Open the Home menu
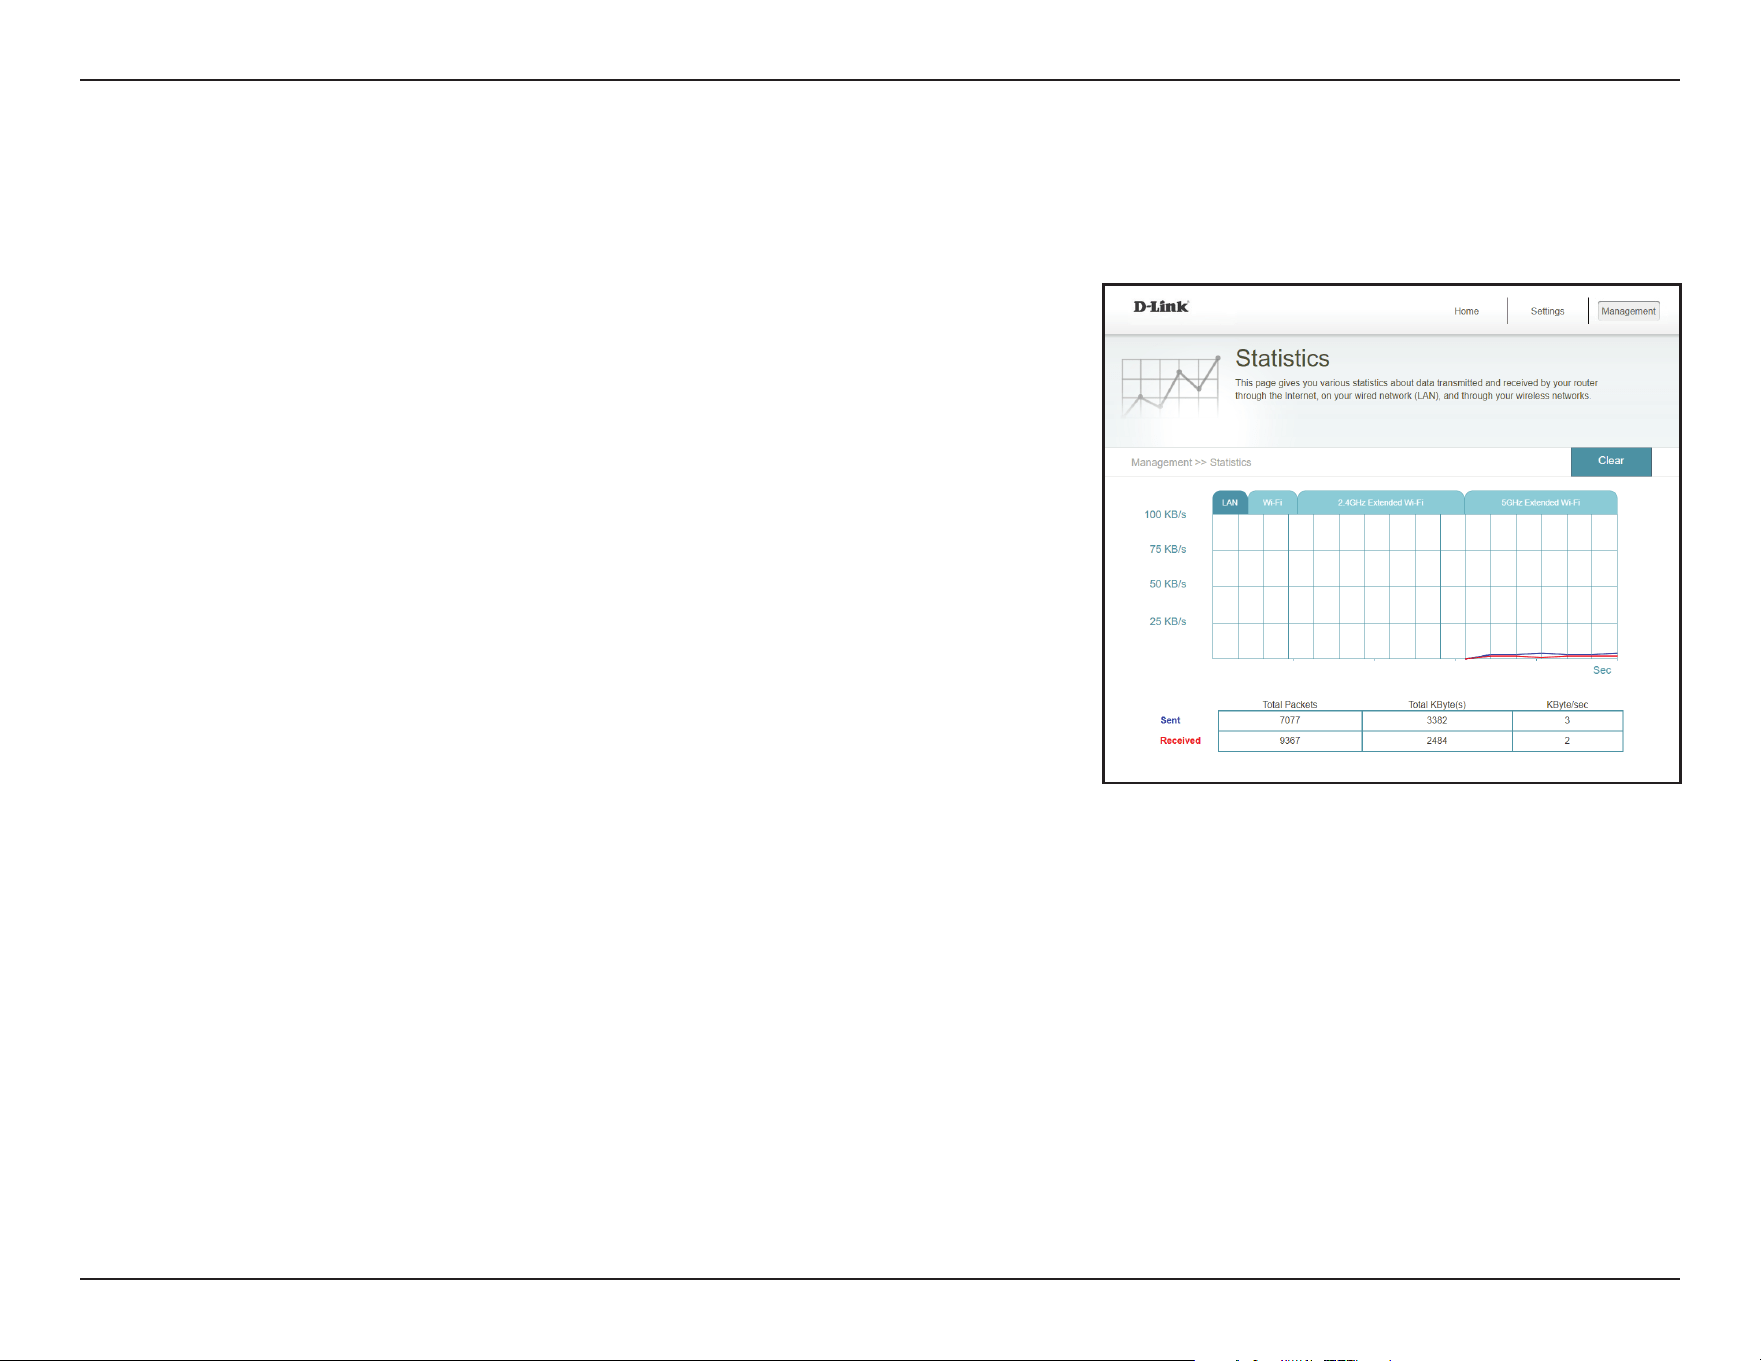 1466,311
